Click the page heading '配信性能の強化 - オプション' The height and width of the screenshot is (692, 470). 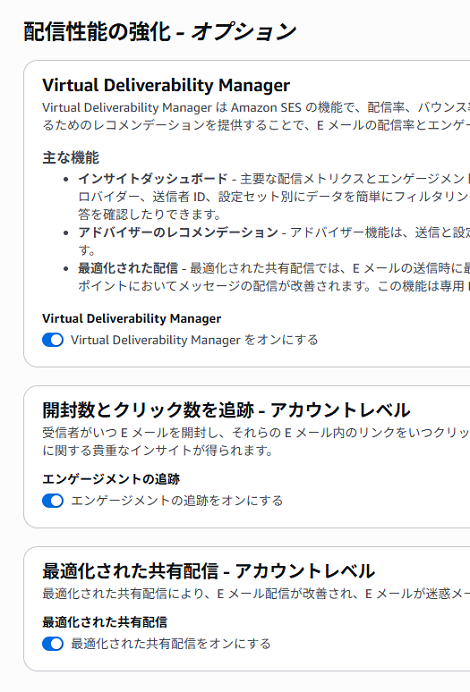(160, 32)
